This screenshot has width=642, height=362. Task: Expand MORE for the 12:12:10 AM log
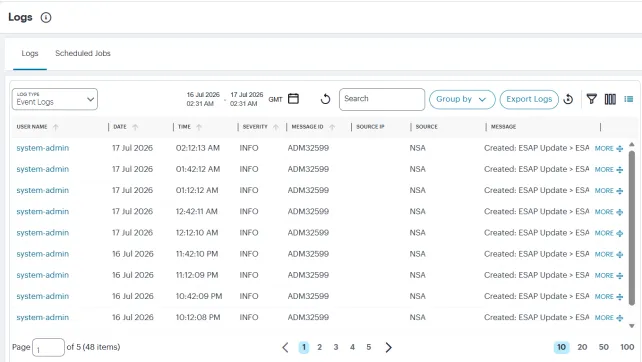[609, 233]
